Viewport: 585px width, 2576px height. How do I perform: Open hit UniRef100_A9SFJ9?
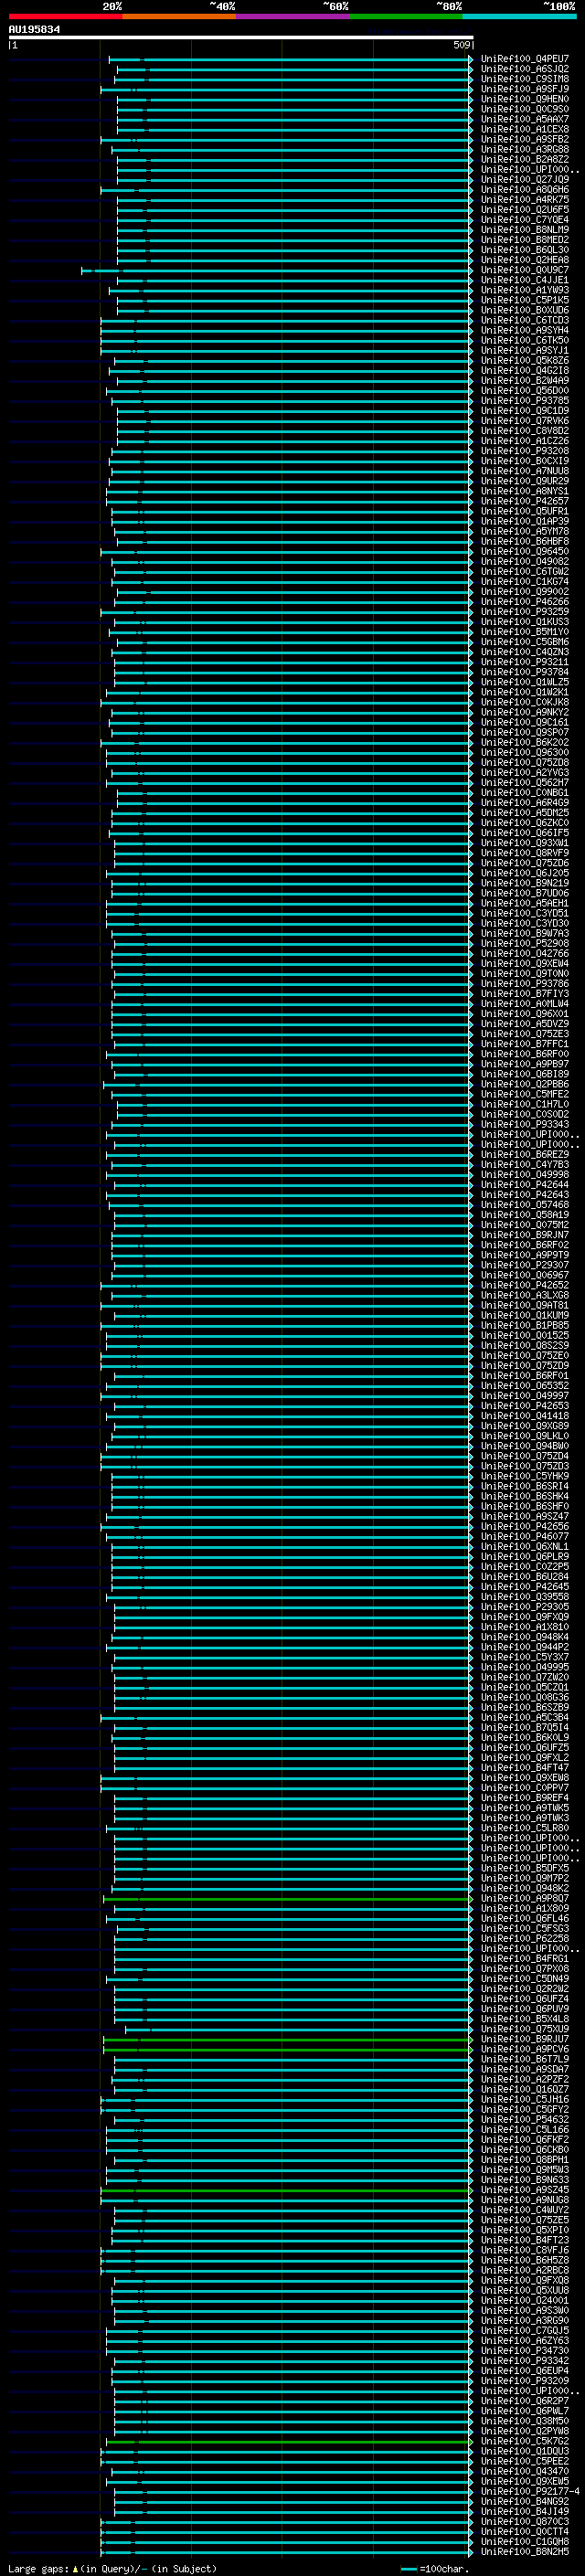[x=525, y=89]
